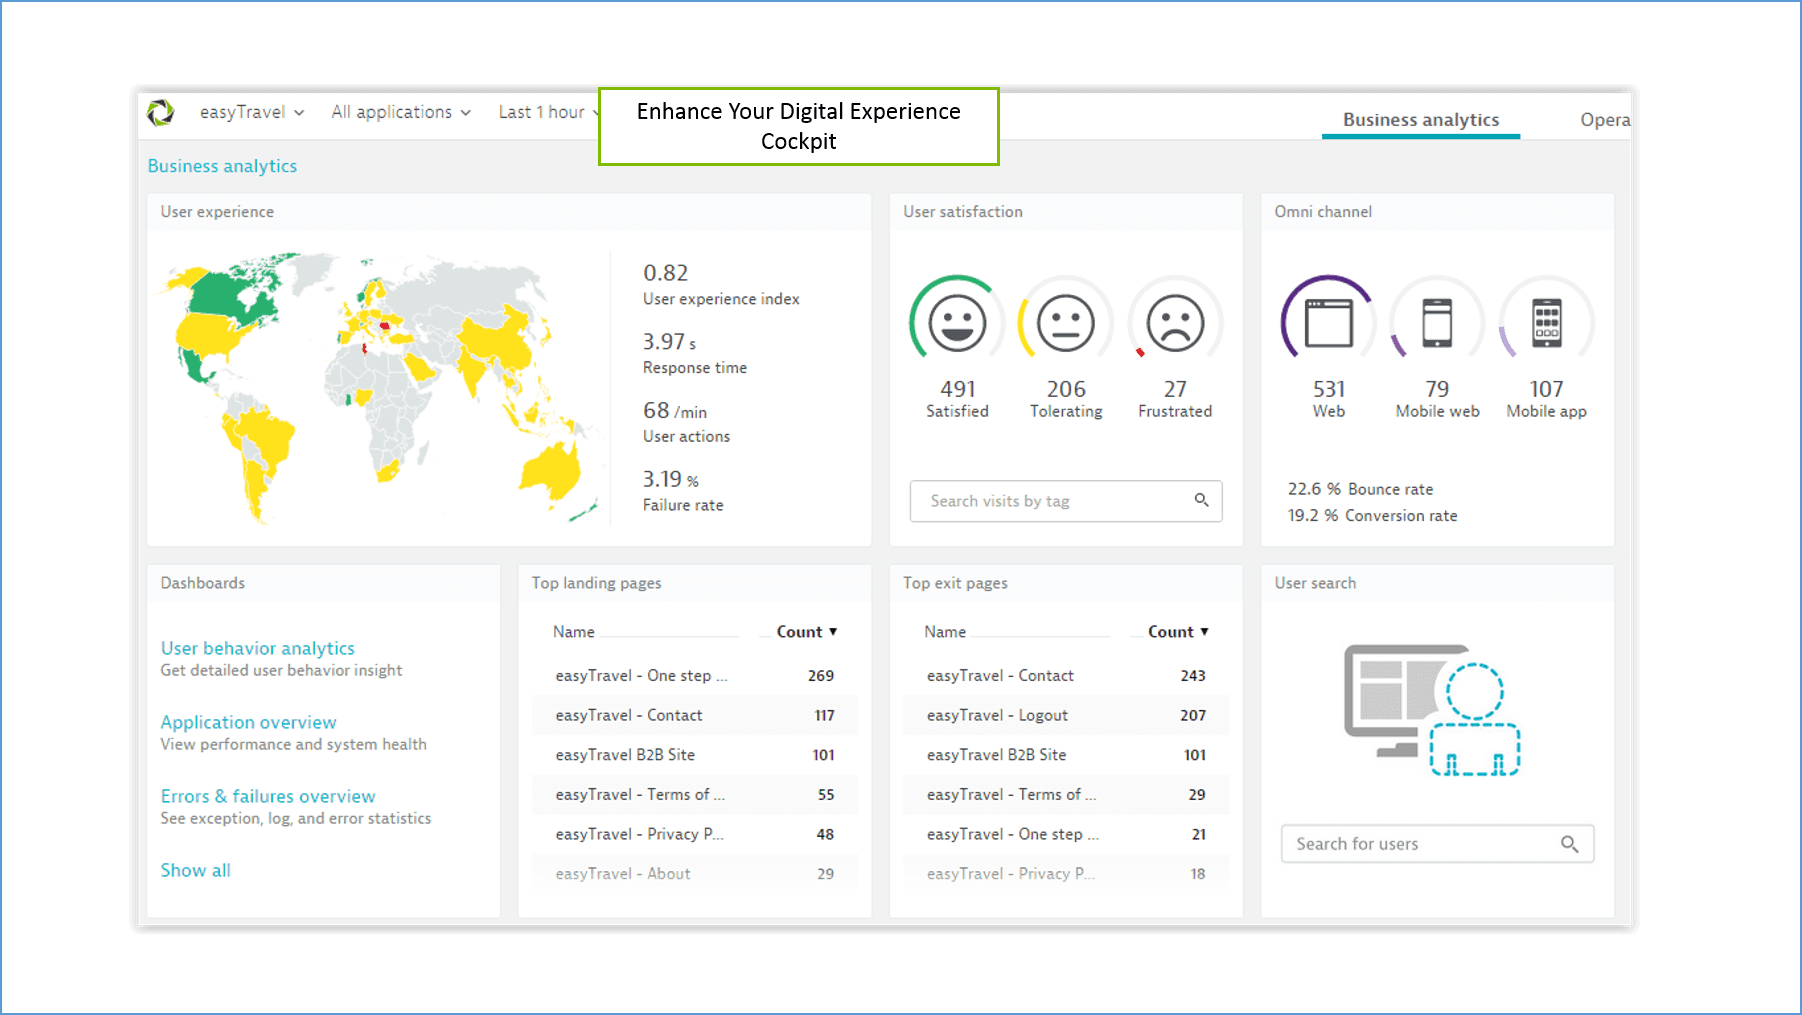Click the 531 Web count
The width and height of the screenshot is (1802, 1015).
(1329, 389)
